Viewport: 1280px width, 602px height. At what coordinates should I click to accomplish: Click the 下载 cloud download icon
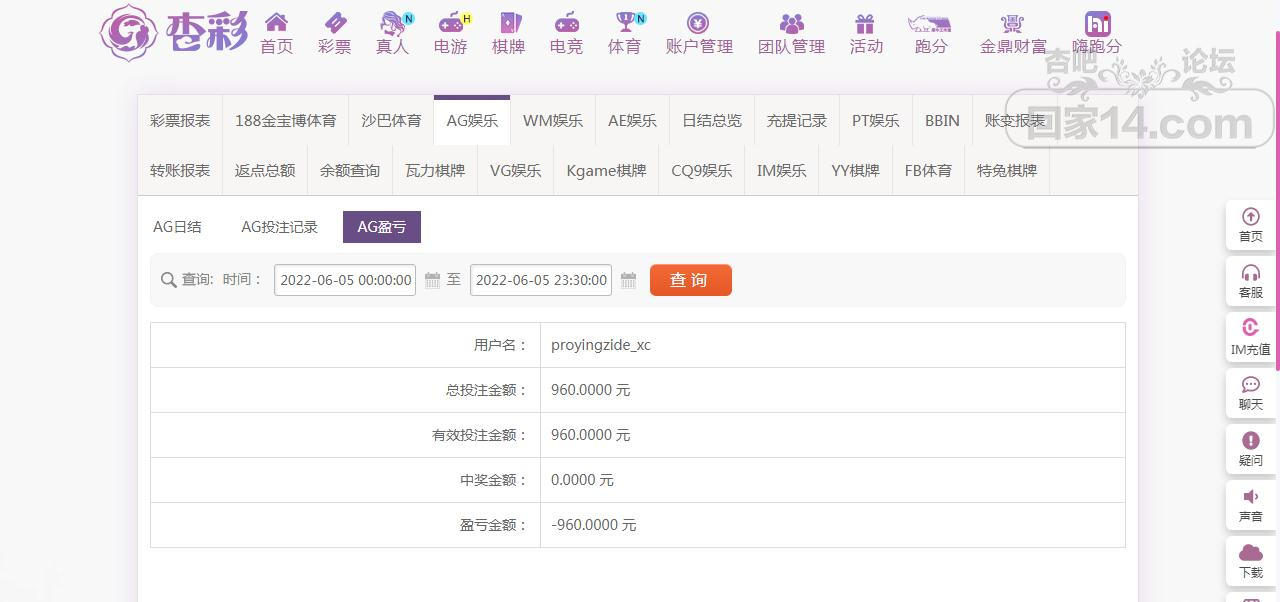pyautogui.click(x=1250, y=553)
